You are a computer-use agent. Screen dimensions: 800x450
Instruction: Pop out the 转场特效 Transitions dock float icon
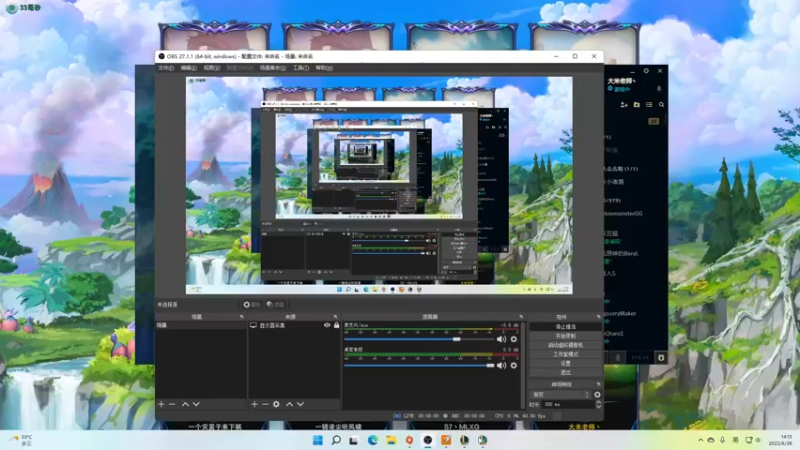598,384
